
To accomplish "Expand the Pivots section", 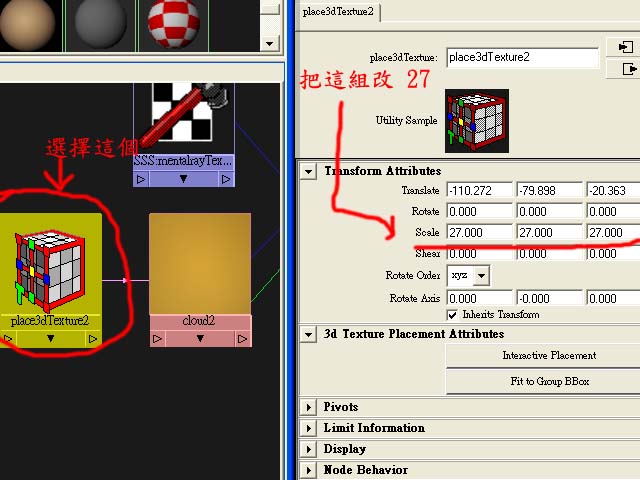I will tap(309, 407).
